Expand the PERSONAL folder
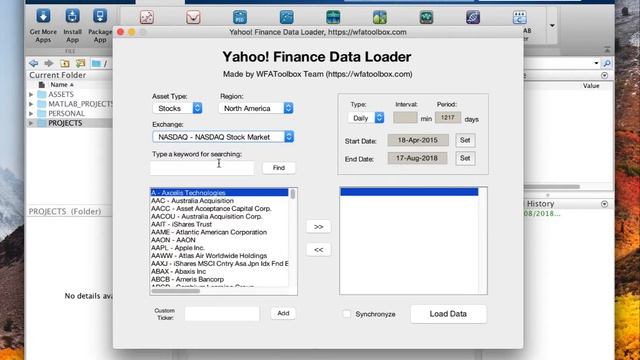 (31, 113)
